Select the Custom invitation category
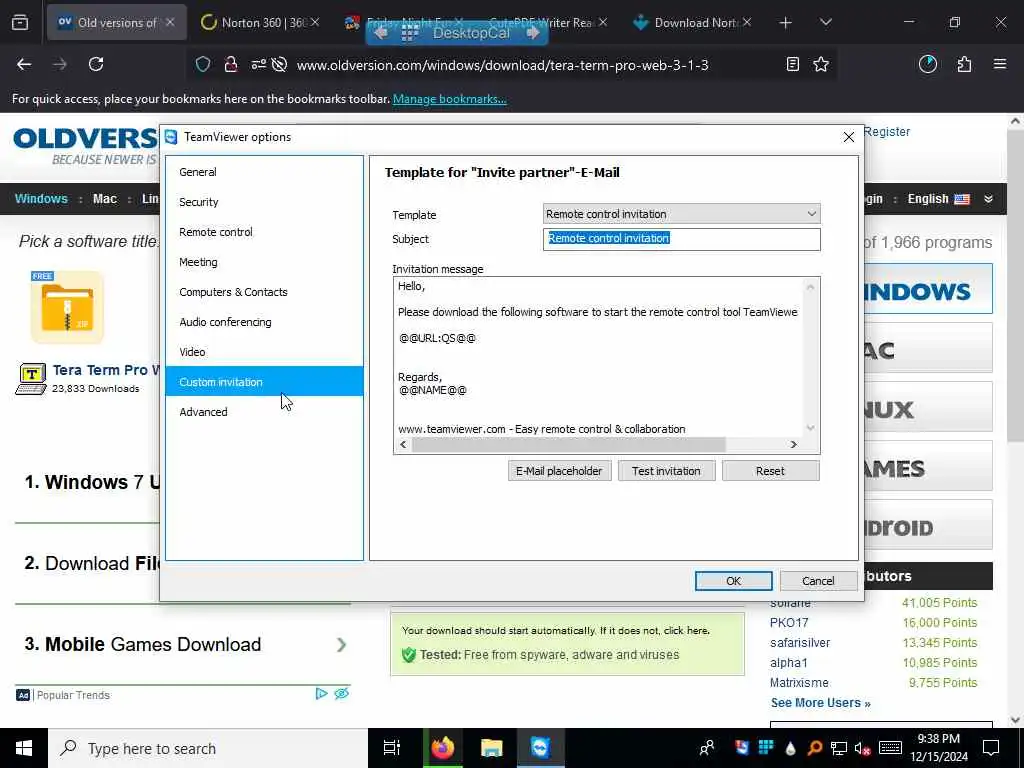This screenshot has height=768, width=1024. (264, 381)
